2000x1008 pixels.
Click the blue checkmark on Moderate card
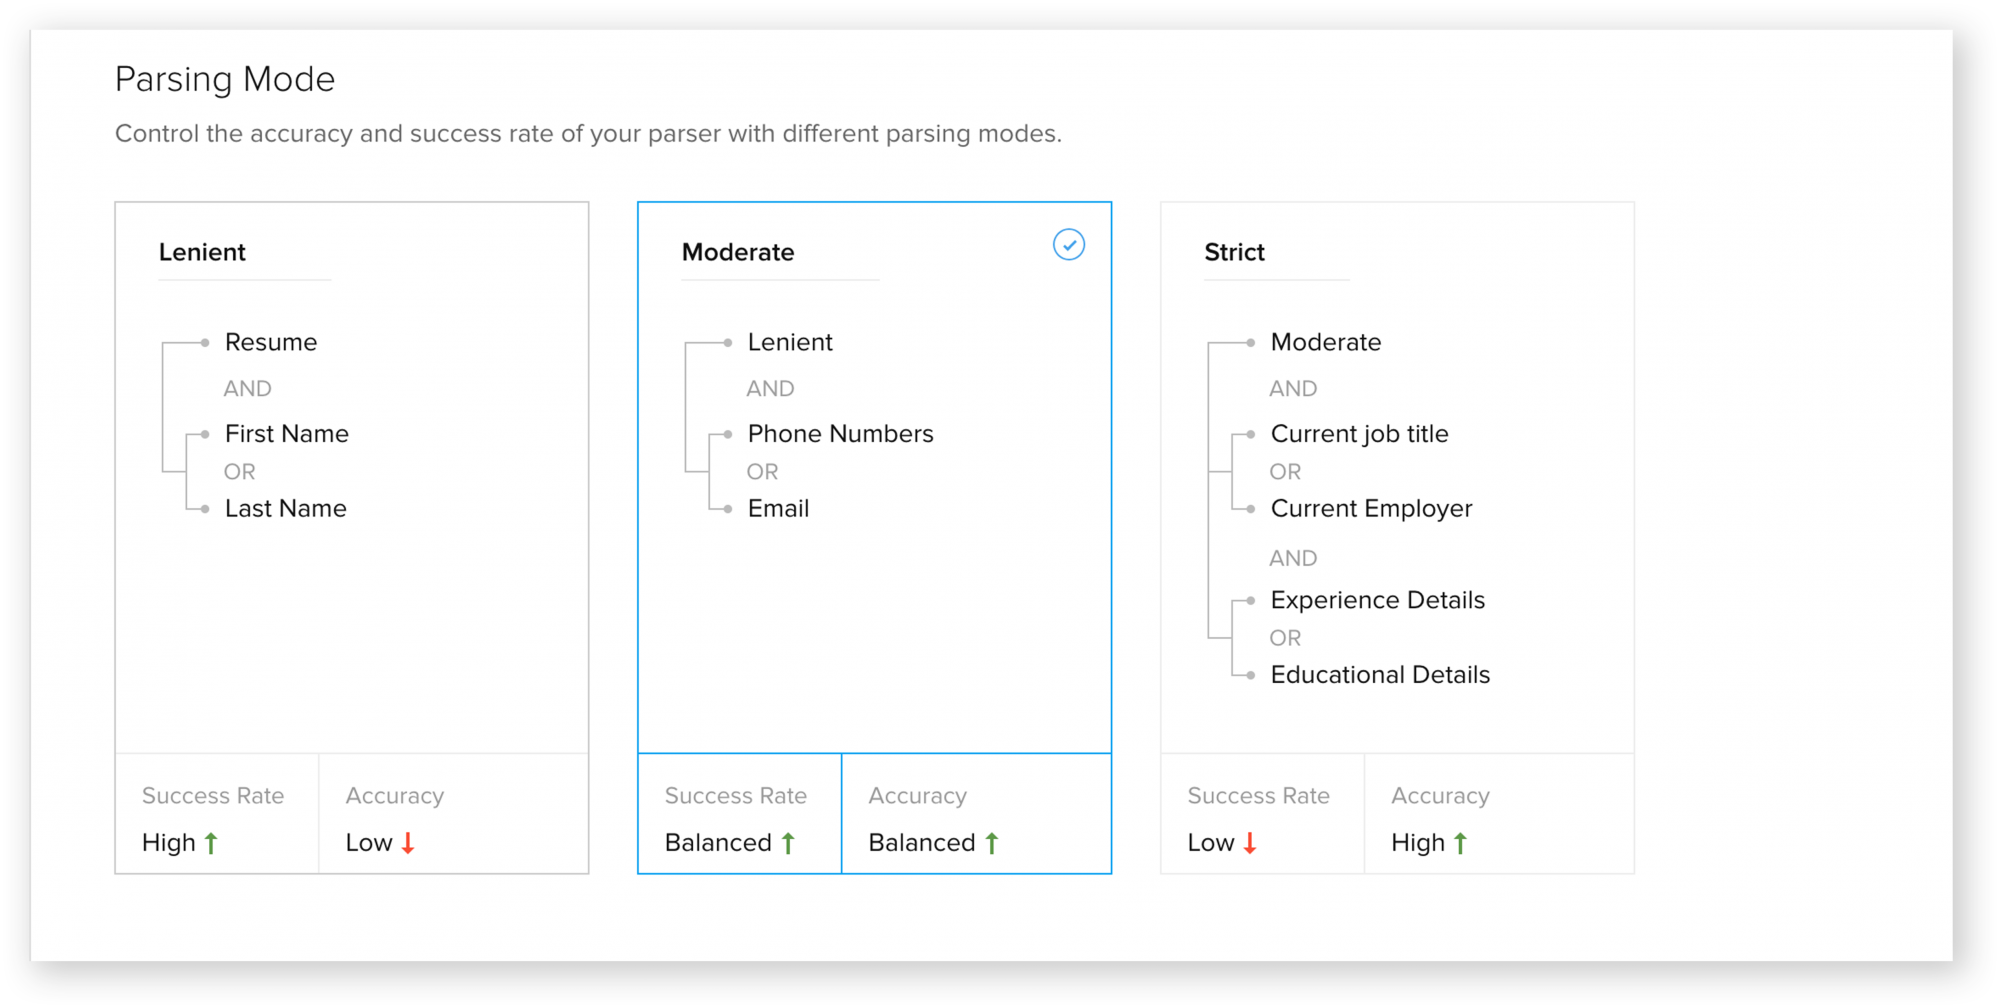(x=1069, y=245)
